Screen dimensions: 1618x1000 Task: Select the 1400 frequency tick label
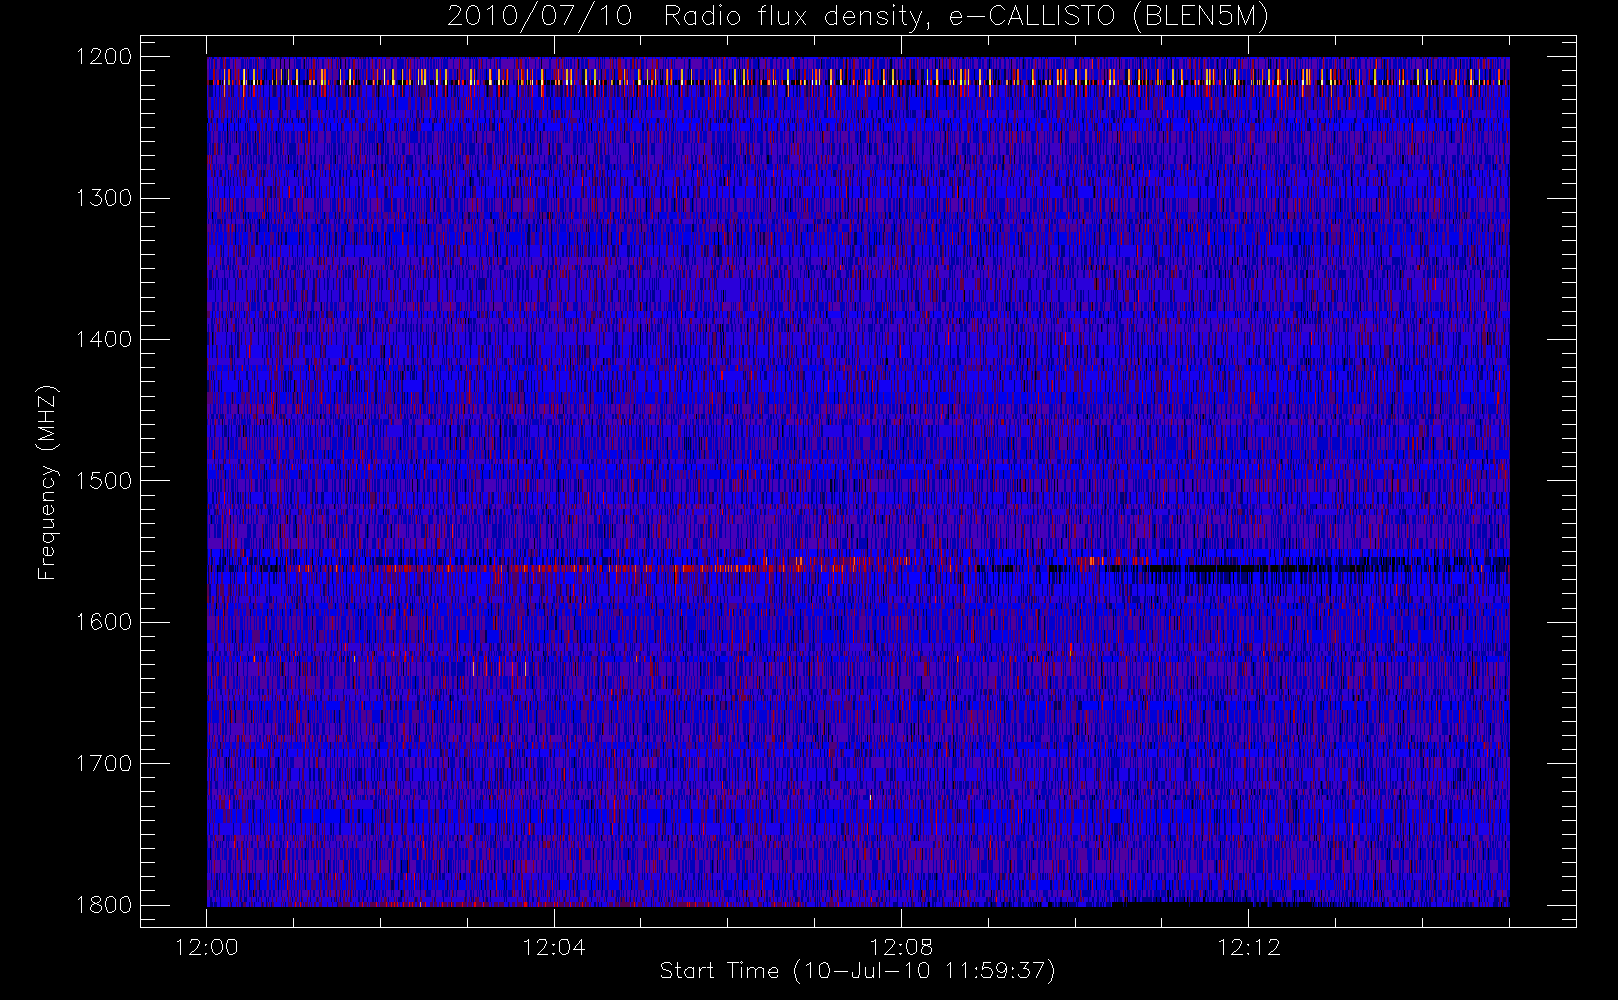[x=104, y=340]
